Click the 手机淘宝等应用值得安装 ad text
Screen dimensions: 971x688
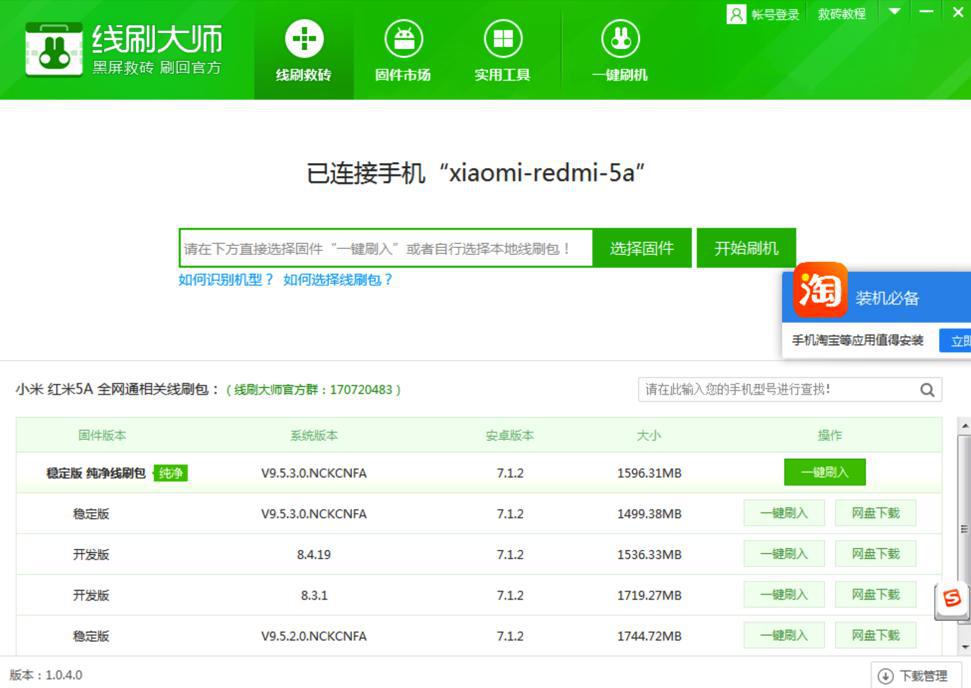[x=857, y=340]
